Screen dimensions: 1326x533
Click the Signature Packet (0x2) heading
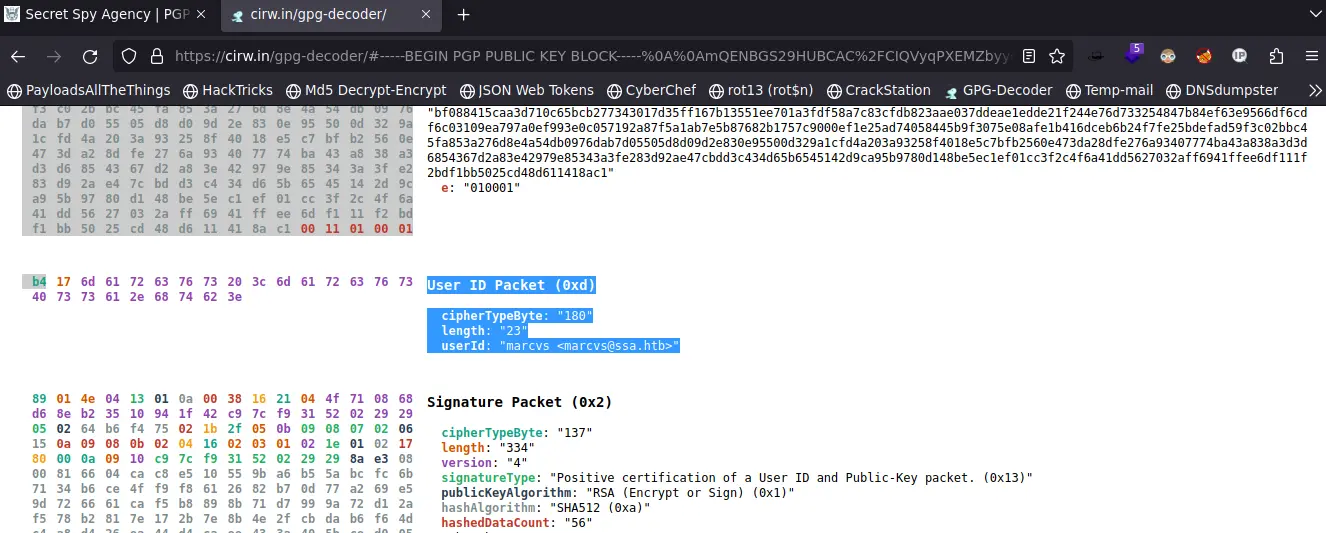tap(519, 402)
